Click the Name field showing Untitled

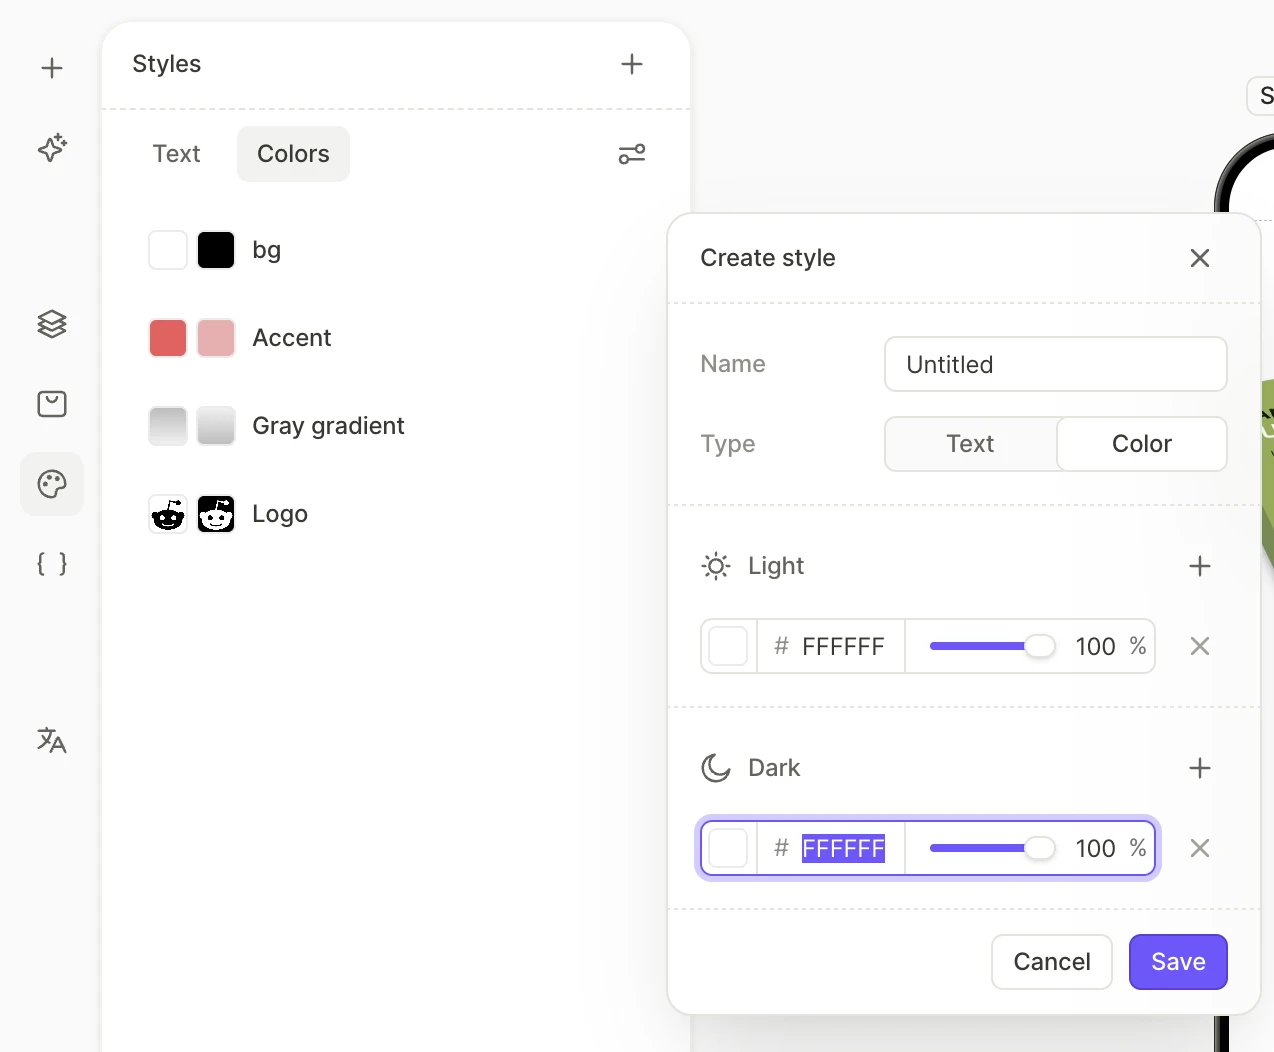(x=1056, y=364)
